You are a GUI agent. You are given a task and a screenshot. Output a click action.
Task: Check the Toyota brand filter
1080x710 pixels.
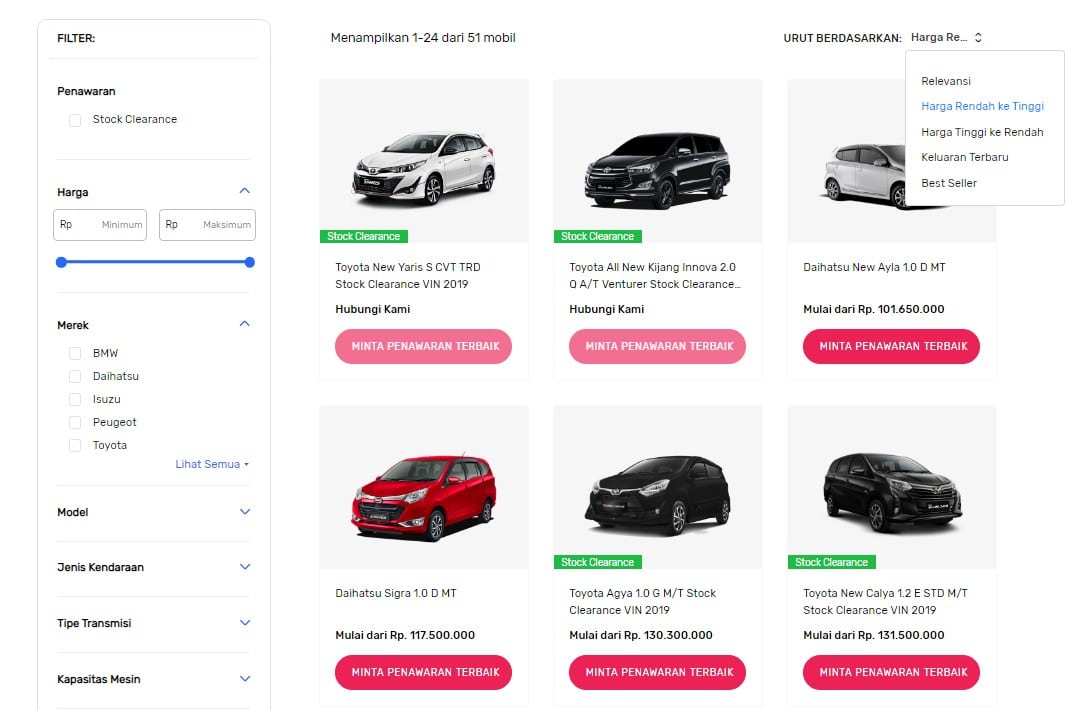pyautogui.click(x=75, y=446)
